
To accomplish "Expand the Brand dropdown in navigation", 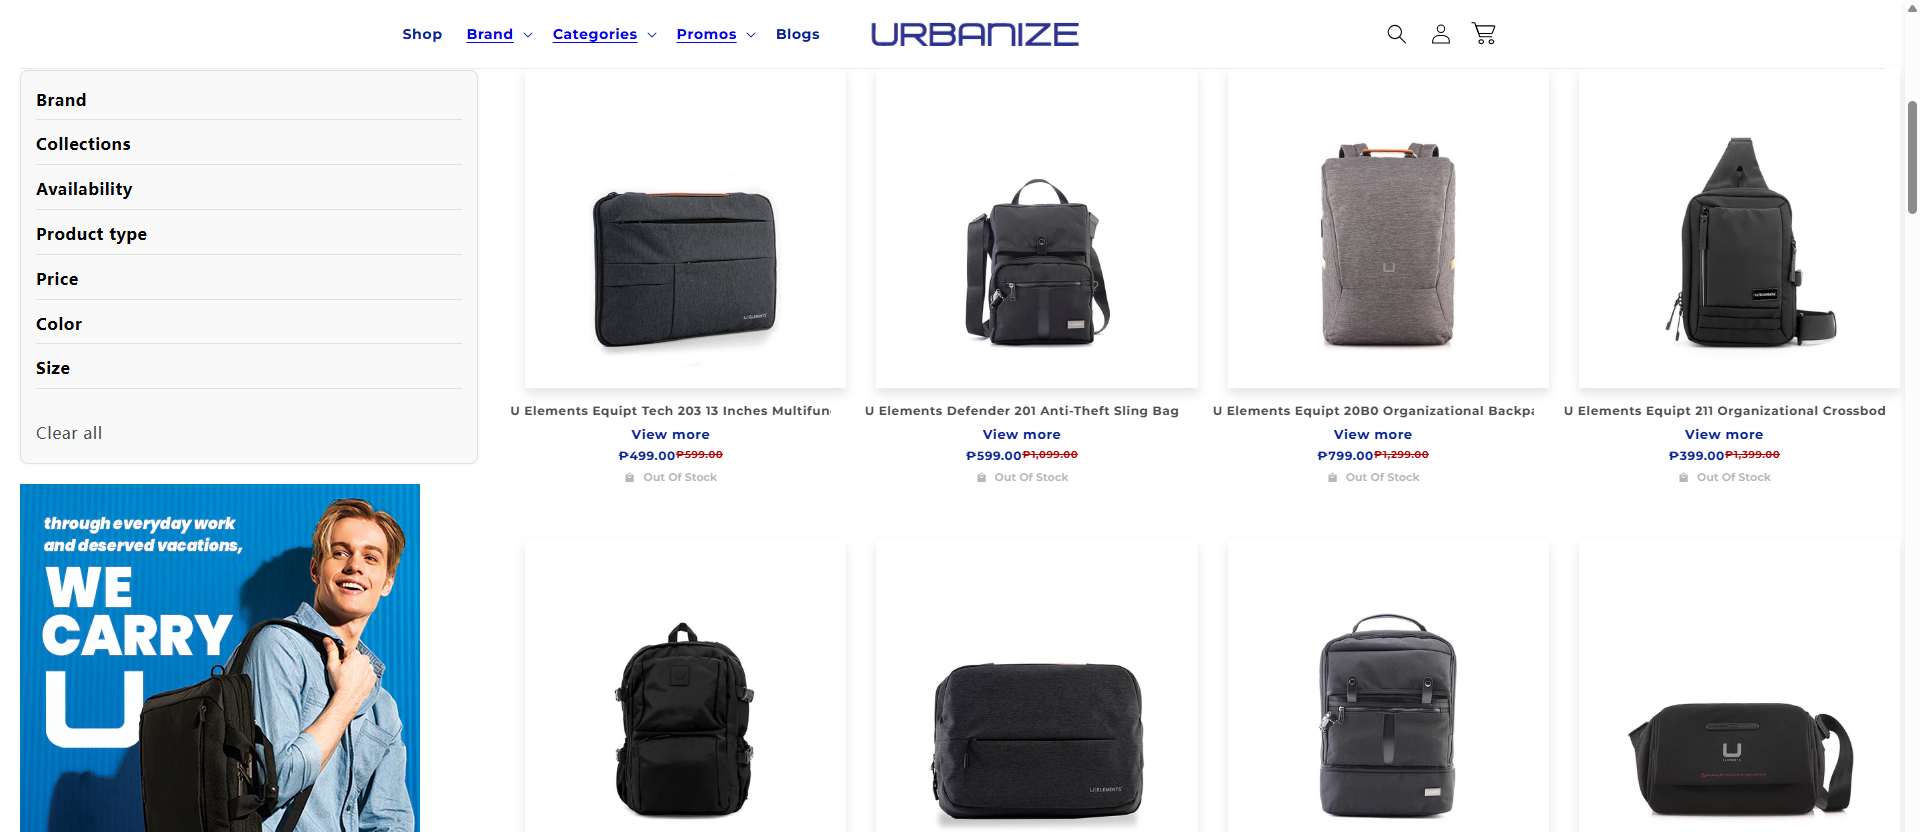I will point(499,34).
